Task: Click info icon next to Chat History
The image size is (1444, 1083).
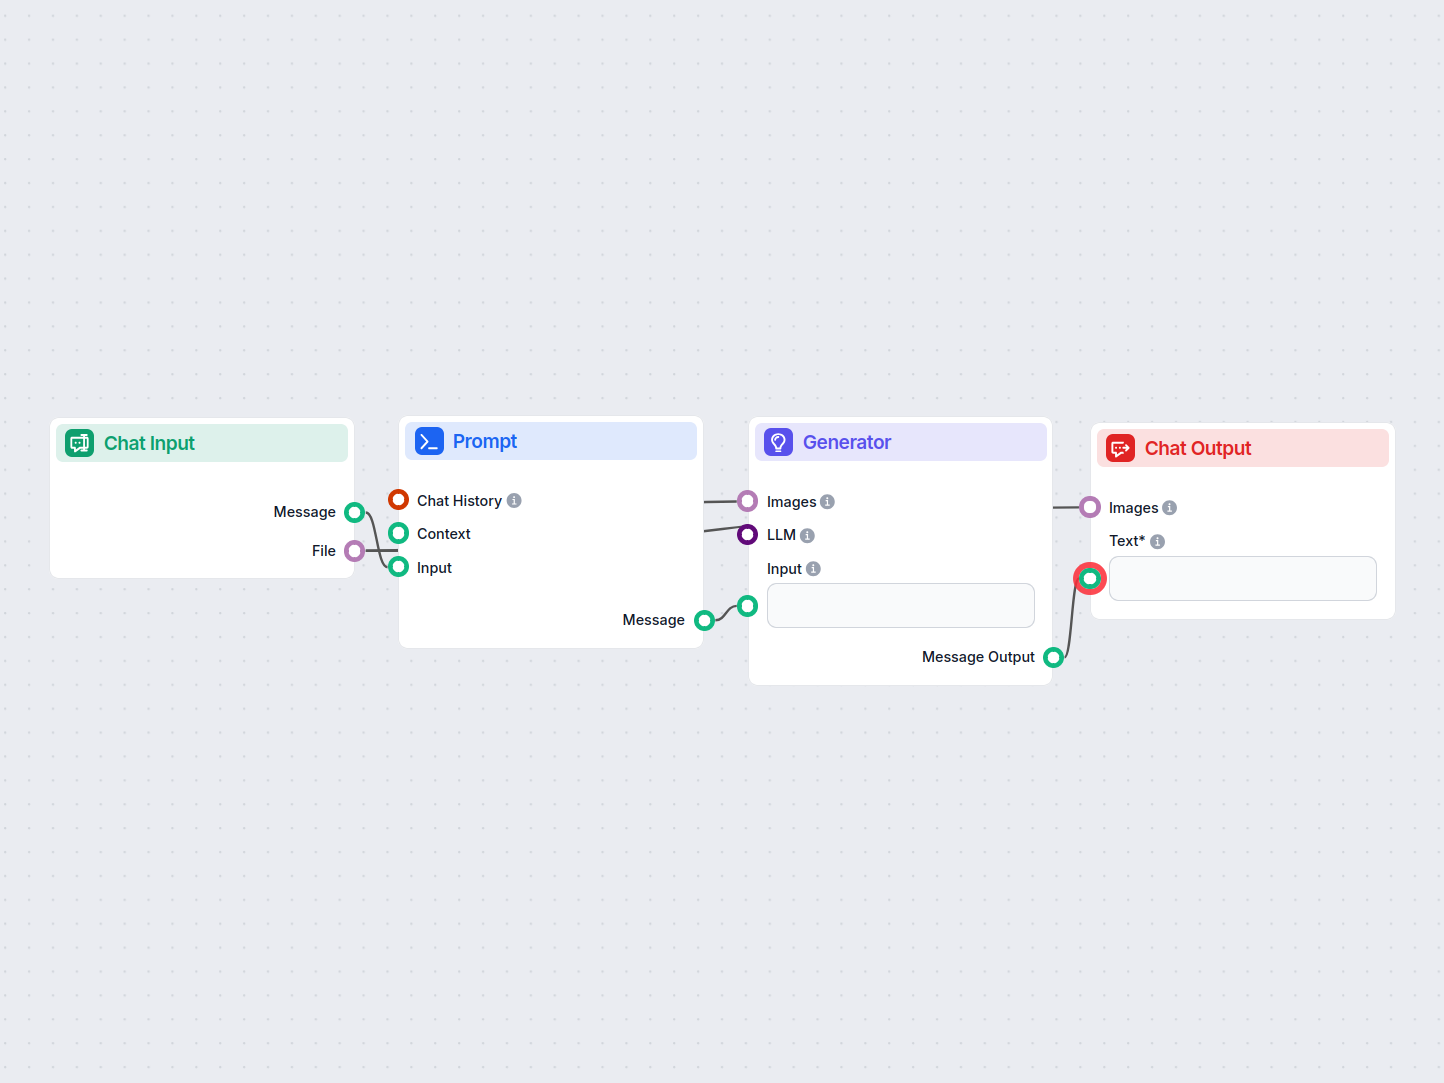Action: [x=514, y=501]
